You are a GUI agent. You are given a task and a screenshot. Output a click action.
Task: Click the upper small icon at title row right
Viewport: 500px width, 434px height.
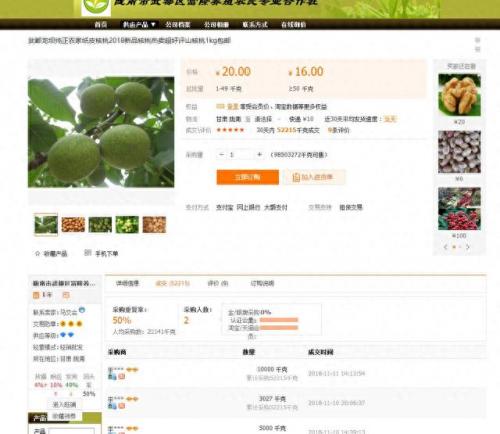[x=477, y=40]
